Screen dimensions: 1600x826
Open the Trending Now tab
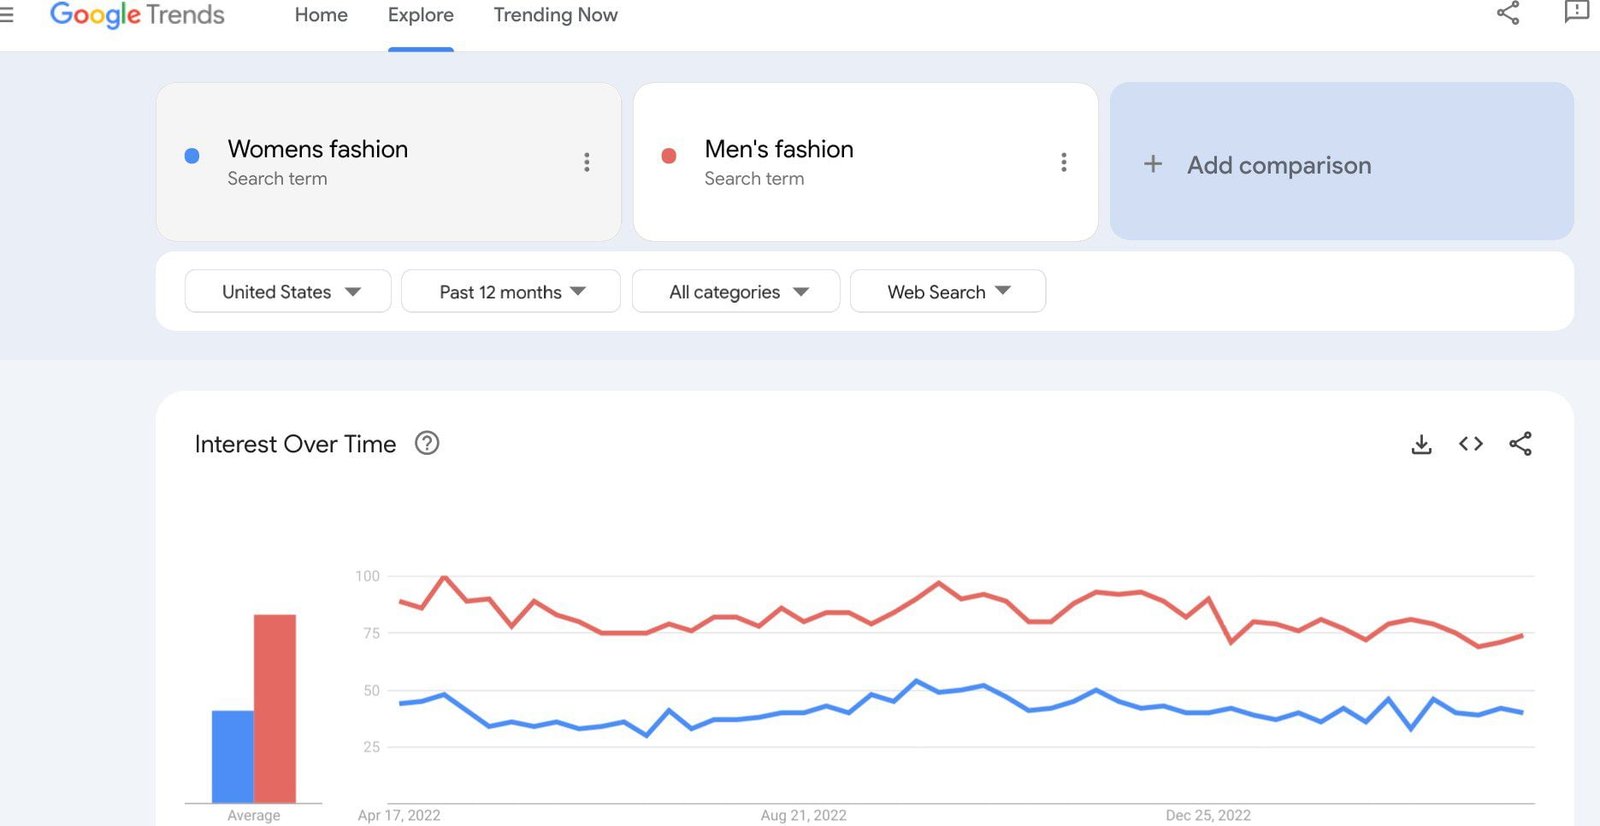[x=556, y=15]
